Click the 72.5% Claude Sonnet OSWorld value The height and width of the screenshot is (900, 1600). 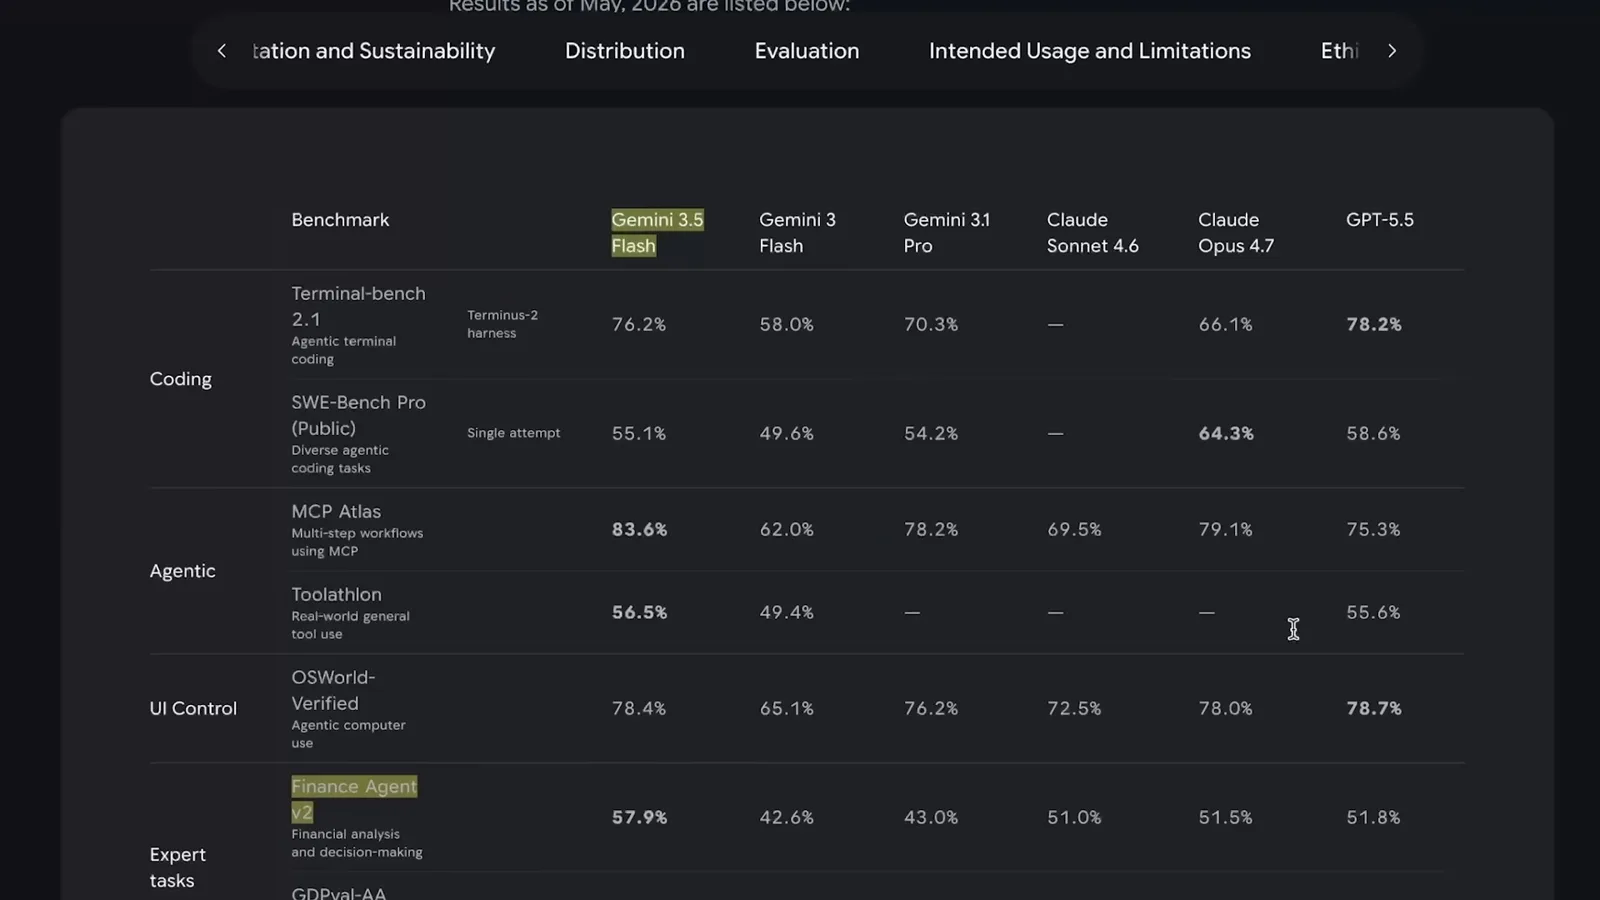1074,708
